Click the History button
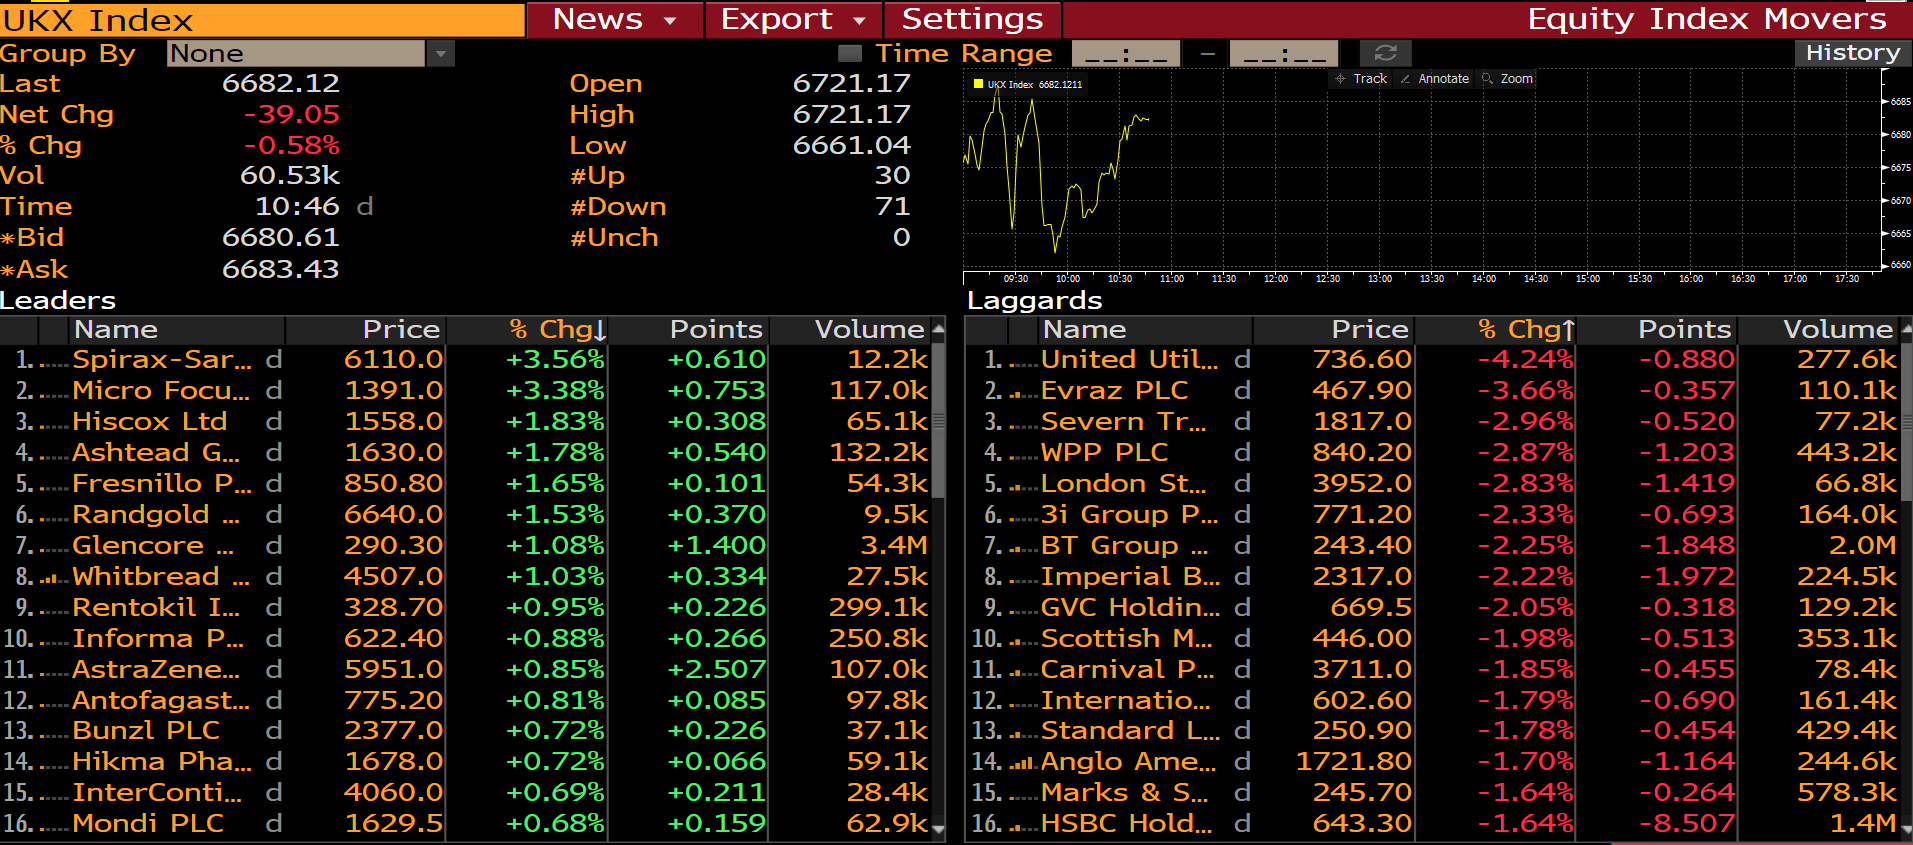1913x845 pixels. pyautogui.click(x=1852, y=53)
